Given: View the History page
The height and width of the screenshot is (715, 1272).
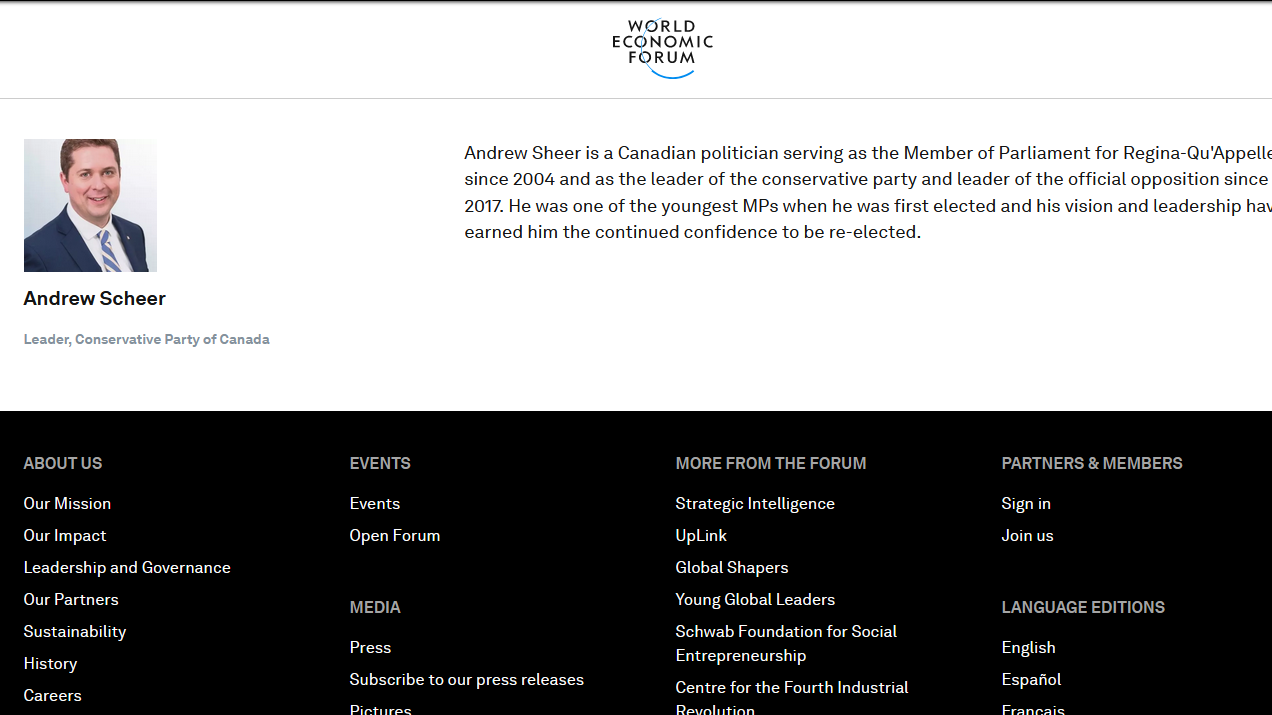Looking at the screenshot, I should 50,663.
